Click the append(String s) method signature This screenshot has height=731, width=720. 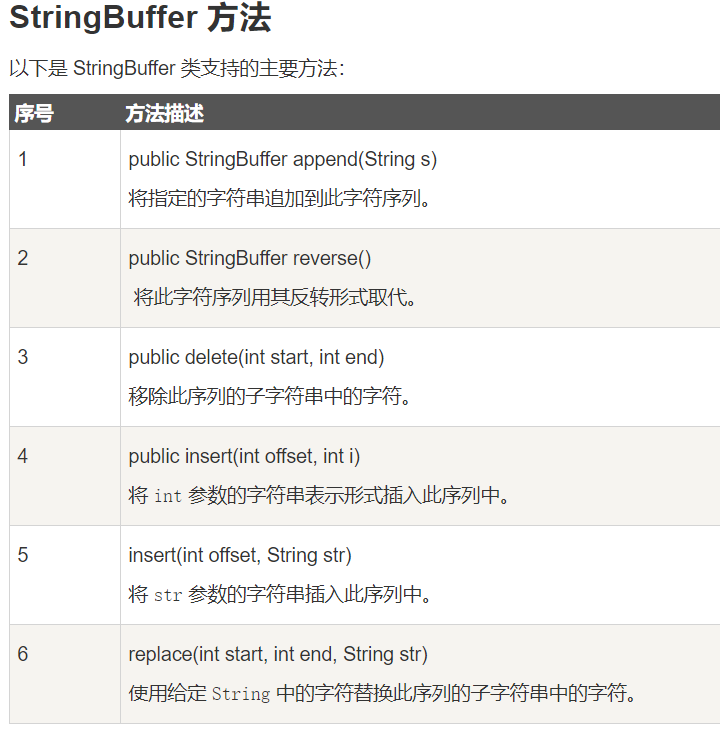[x=283, y=159]
